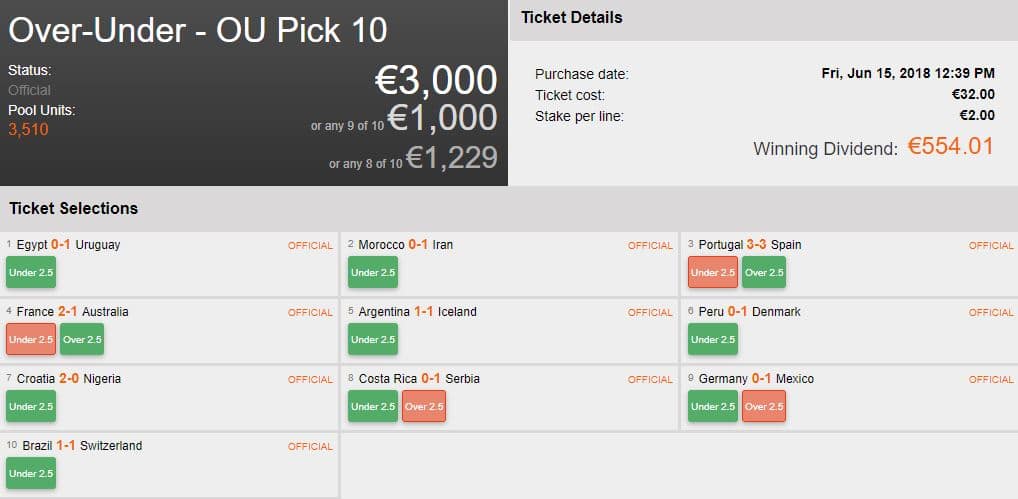Select Over 2.5 for France vs Australia

81,339
